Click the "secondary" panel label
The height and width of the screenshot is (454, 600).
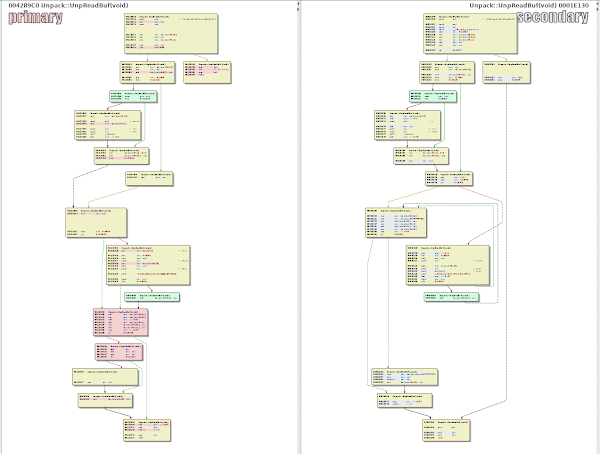(556, 18)
